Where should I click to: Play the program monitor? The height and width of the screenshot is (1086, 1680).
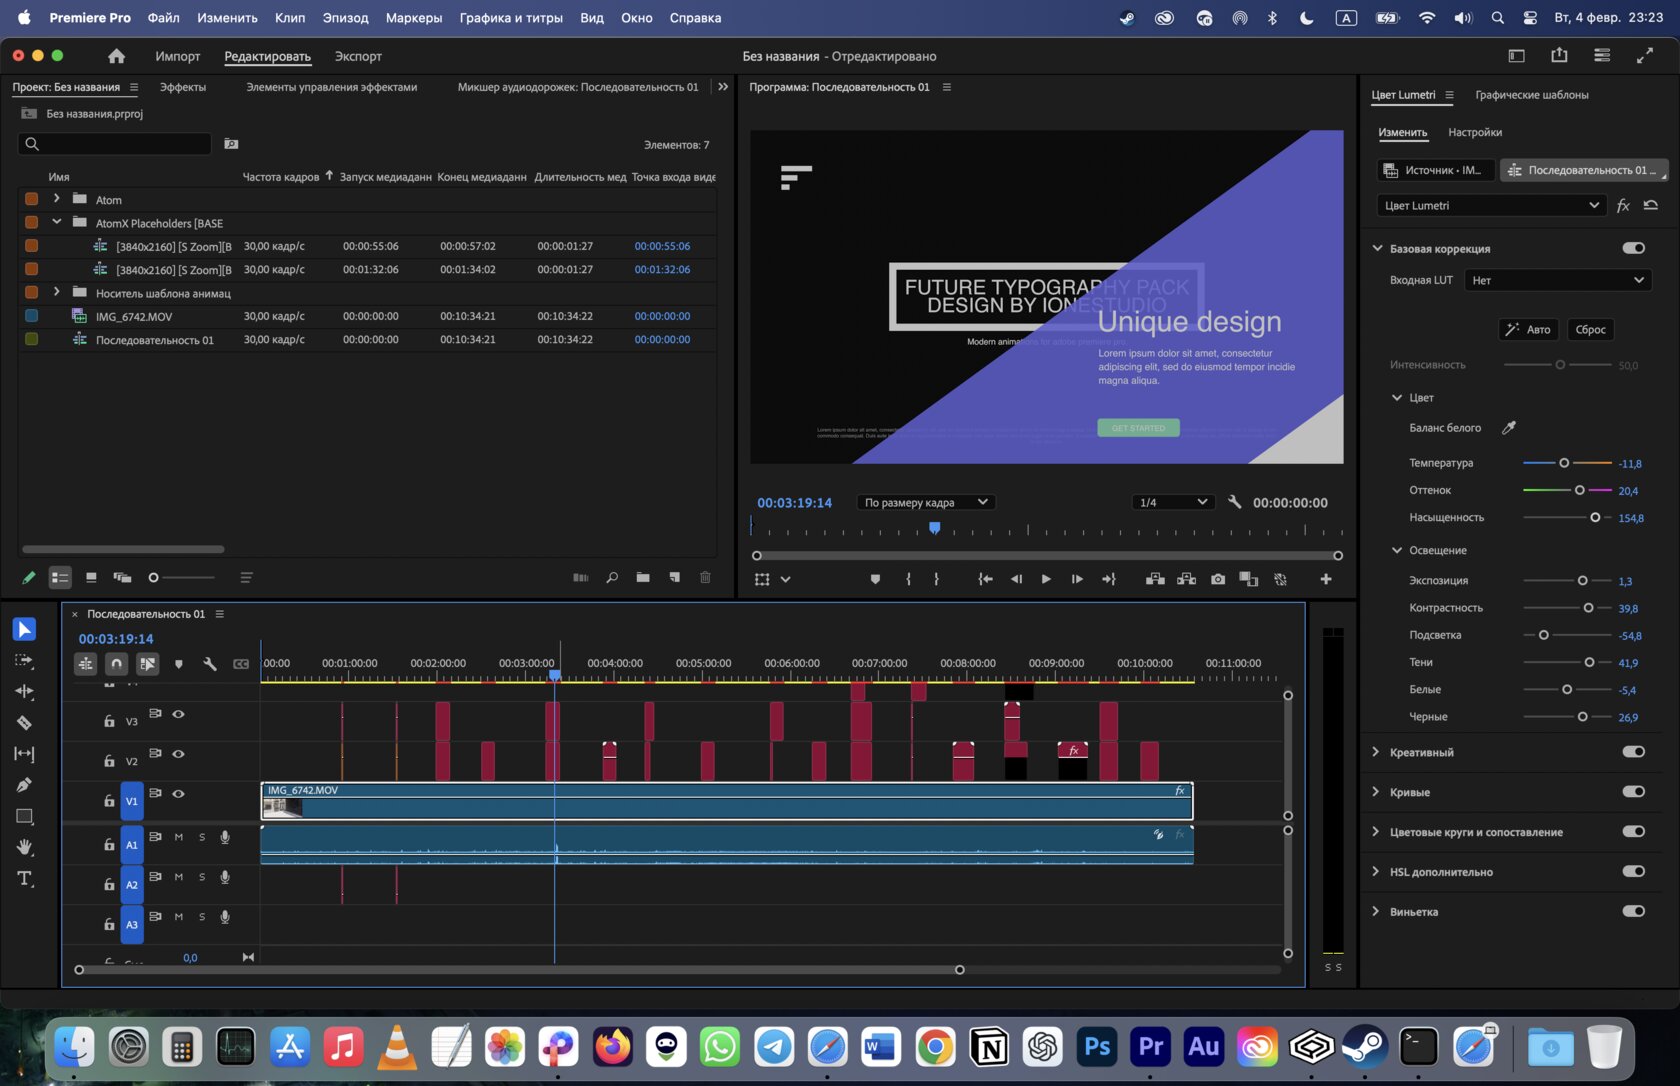pos(1046,579)
